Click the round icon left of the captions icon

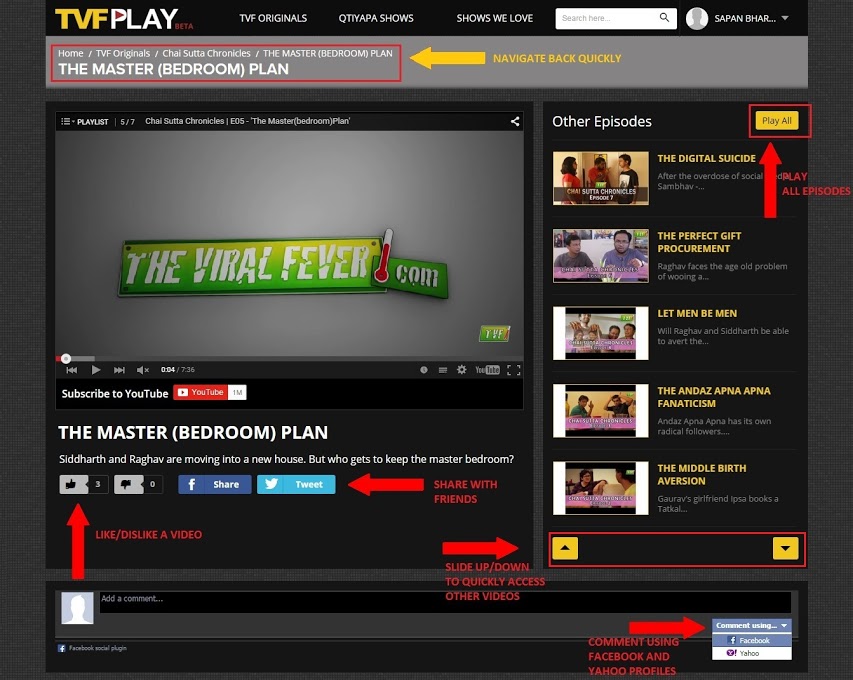[424, 370]
